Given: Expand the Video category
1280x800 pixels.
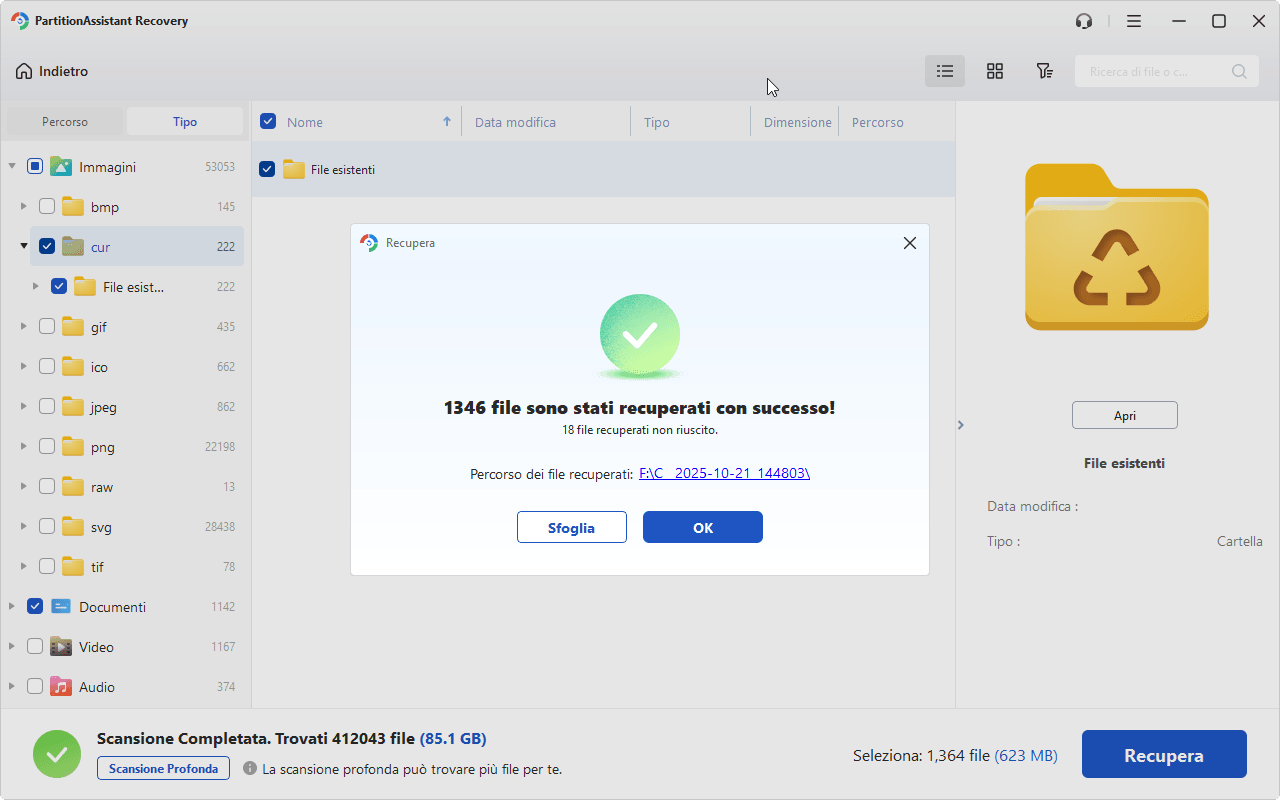Looking at the screenshot, I should click(12, 647).
